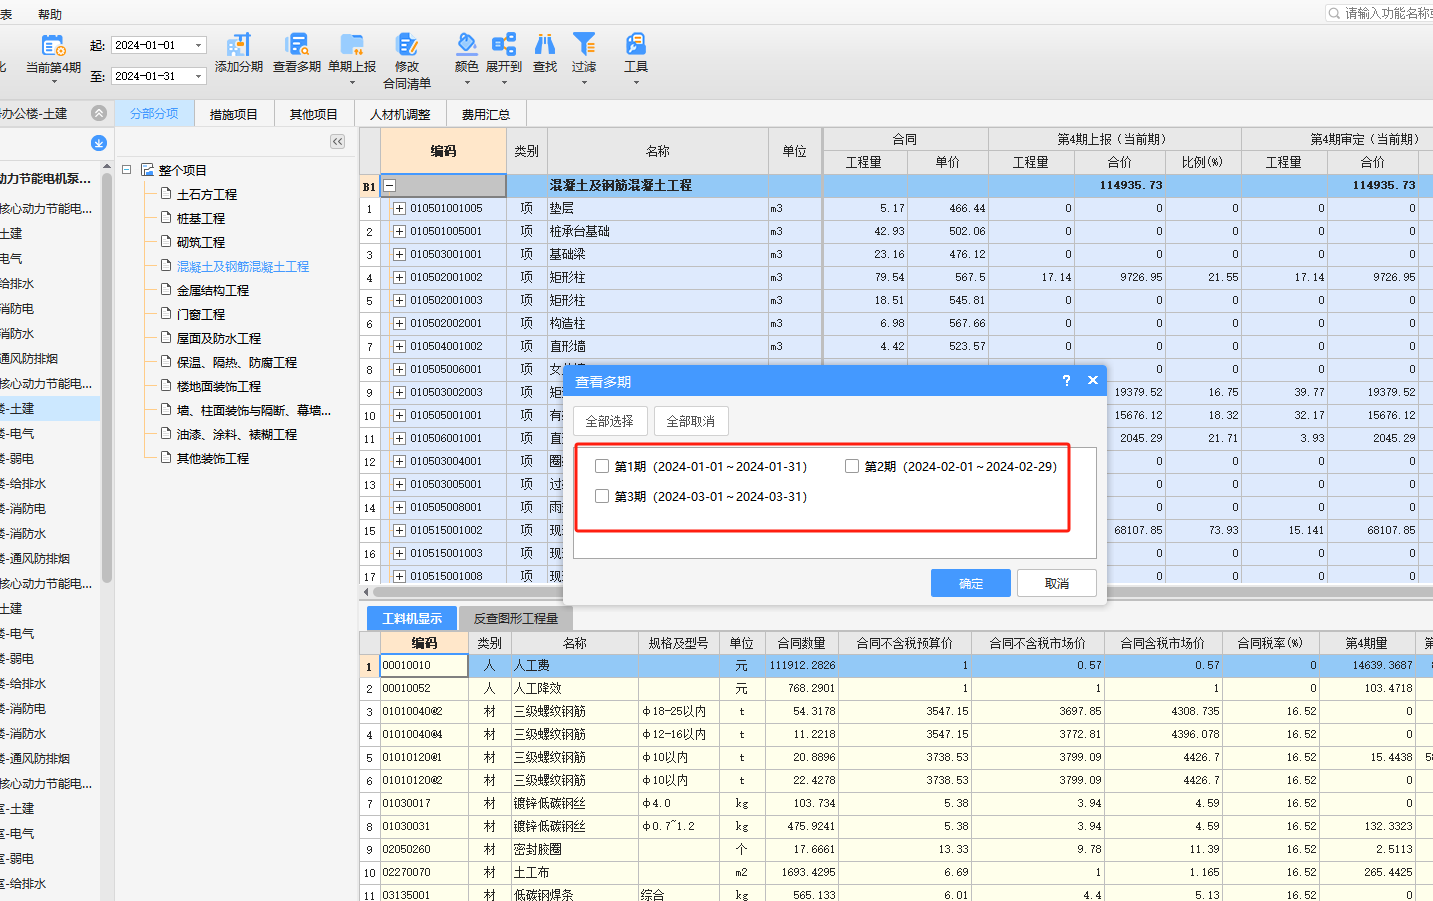The image size is (1433, 901).
Task: Click the 过滤 funnel icon
Action: [584, 44]
